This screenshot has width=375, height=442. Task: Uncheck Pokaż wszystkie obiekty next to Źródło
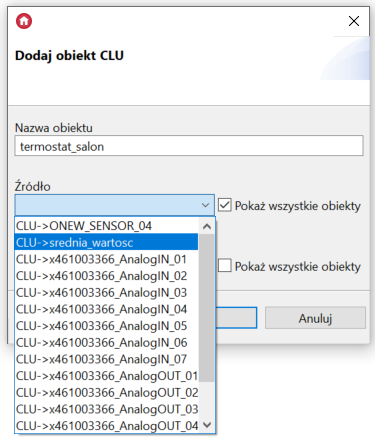225,205
